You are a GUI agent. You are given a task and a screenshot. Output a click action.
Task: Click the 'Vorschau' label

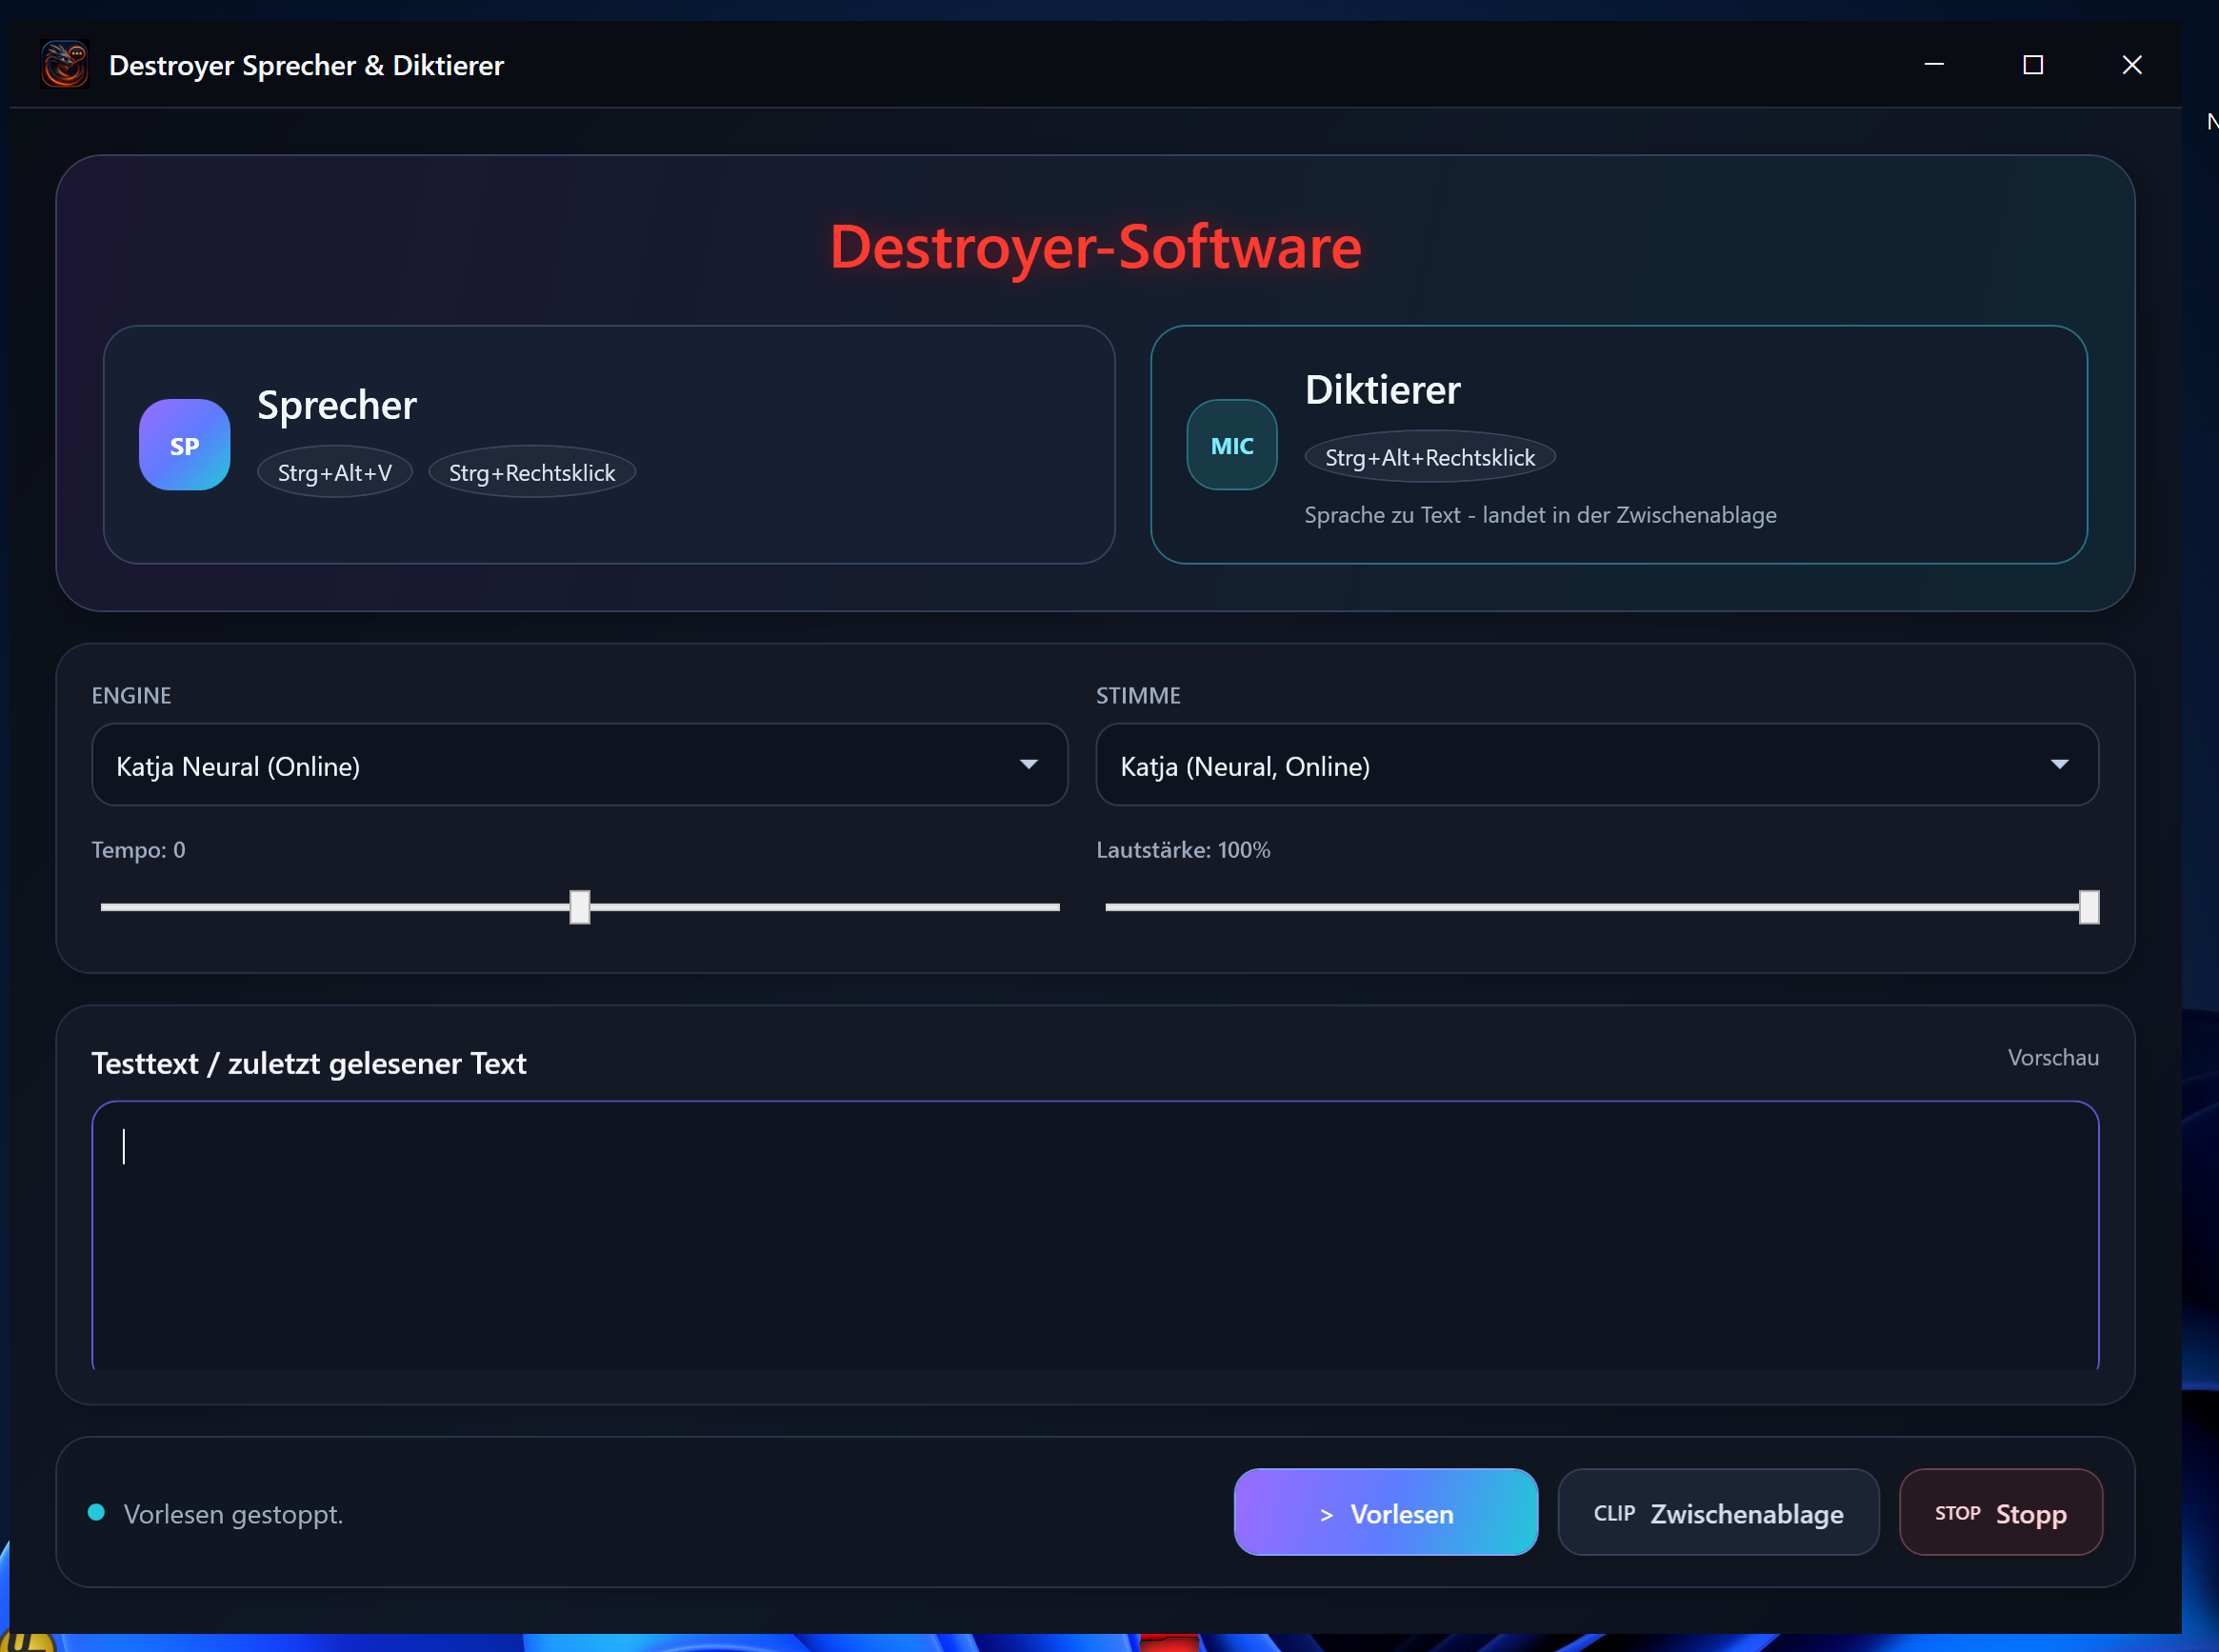(x=2052, y=1057)
